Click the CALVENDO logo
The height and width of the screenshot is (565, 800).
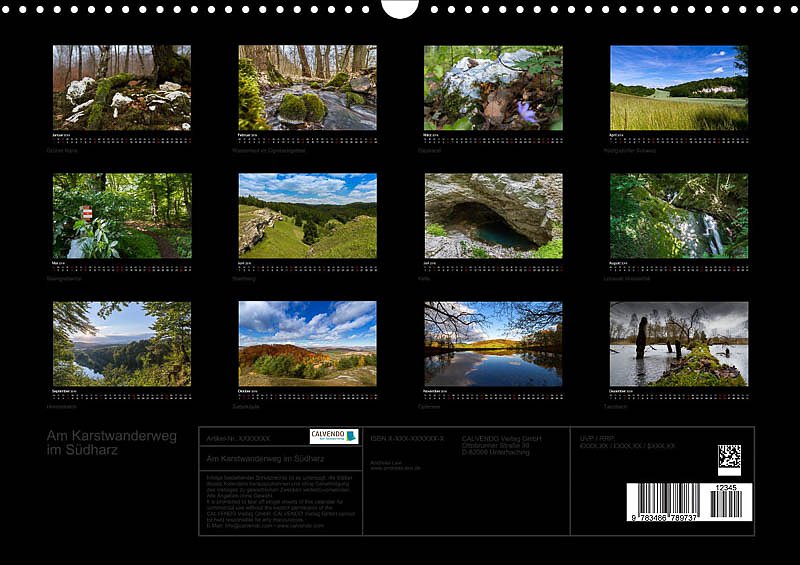(334, 436)
